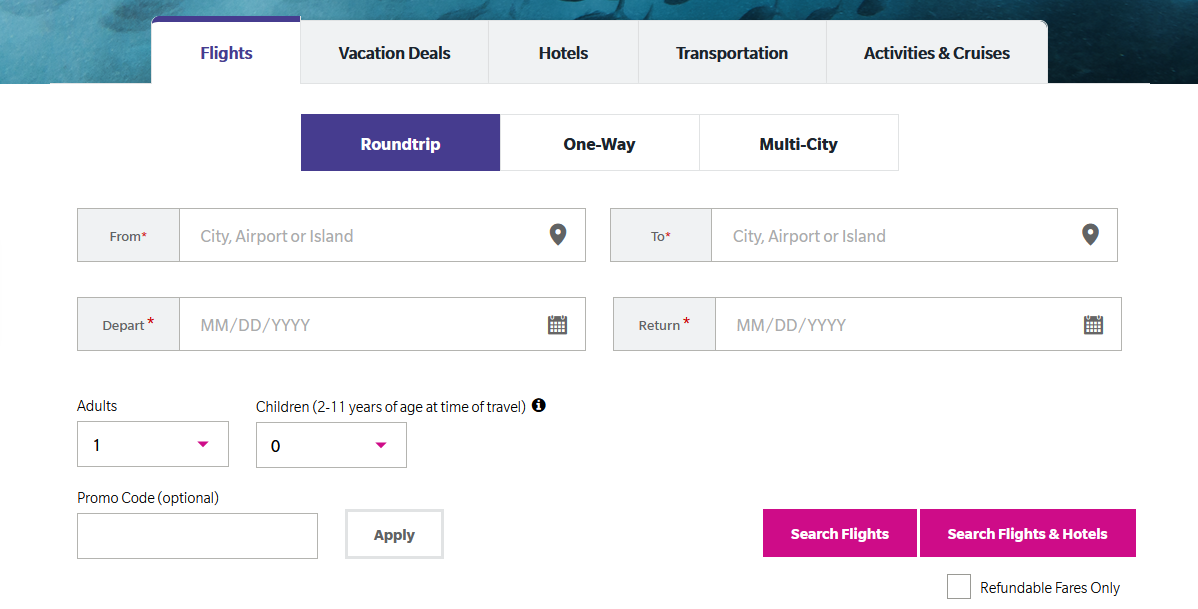Open the Activities & Cruises tab
Image resolution: width=1198 pixels, height=609 pixels.
point(937,53)
